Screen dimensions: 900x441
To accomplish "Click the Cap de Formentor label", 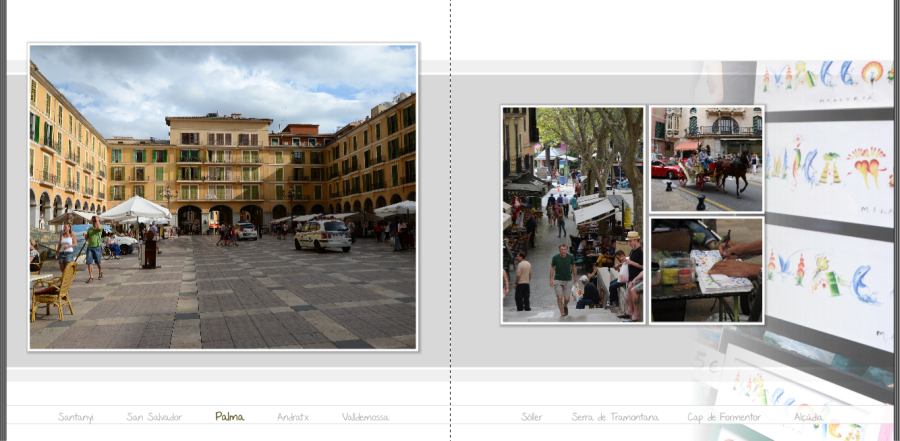I will pyautogui.click(x=724, y=417).
